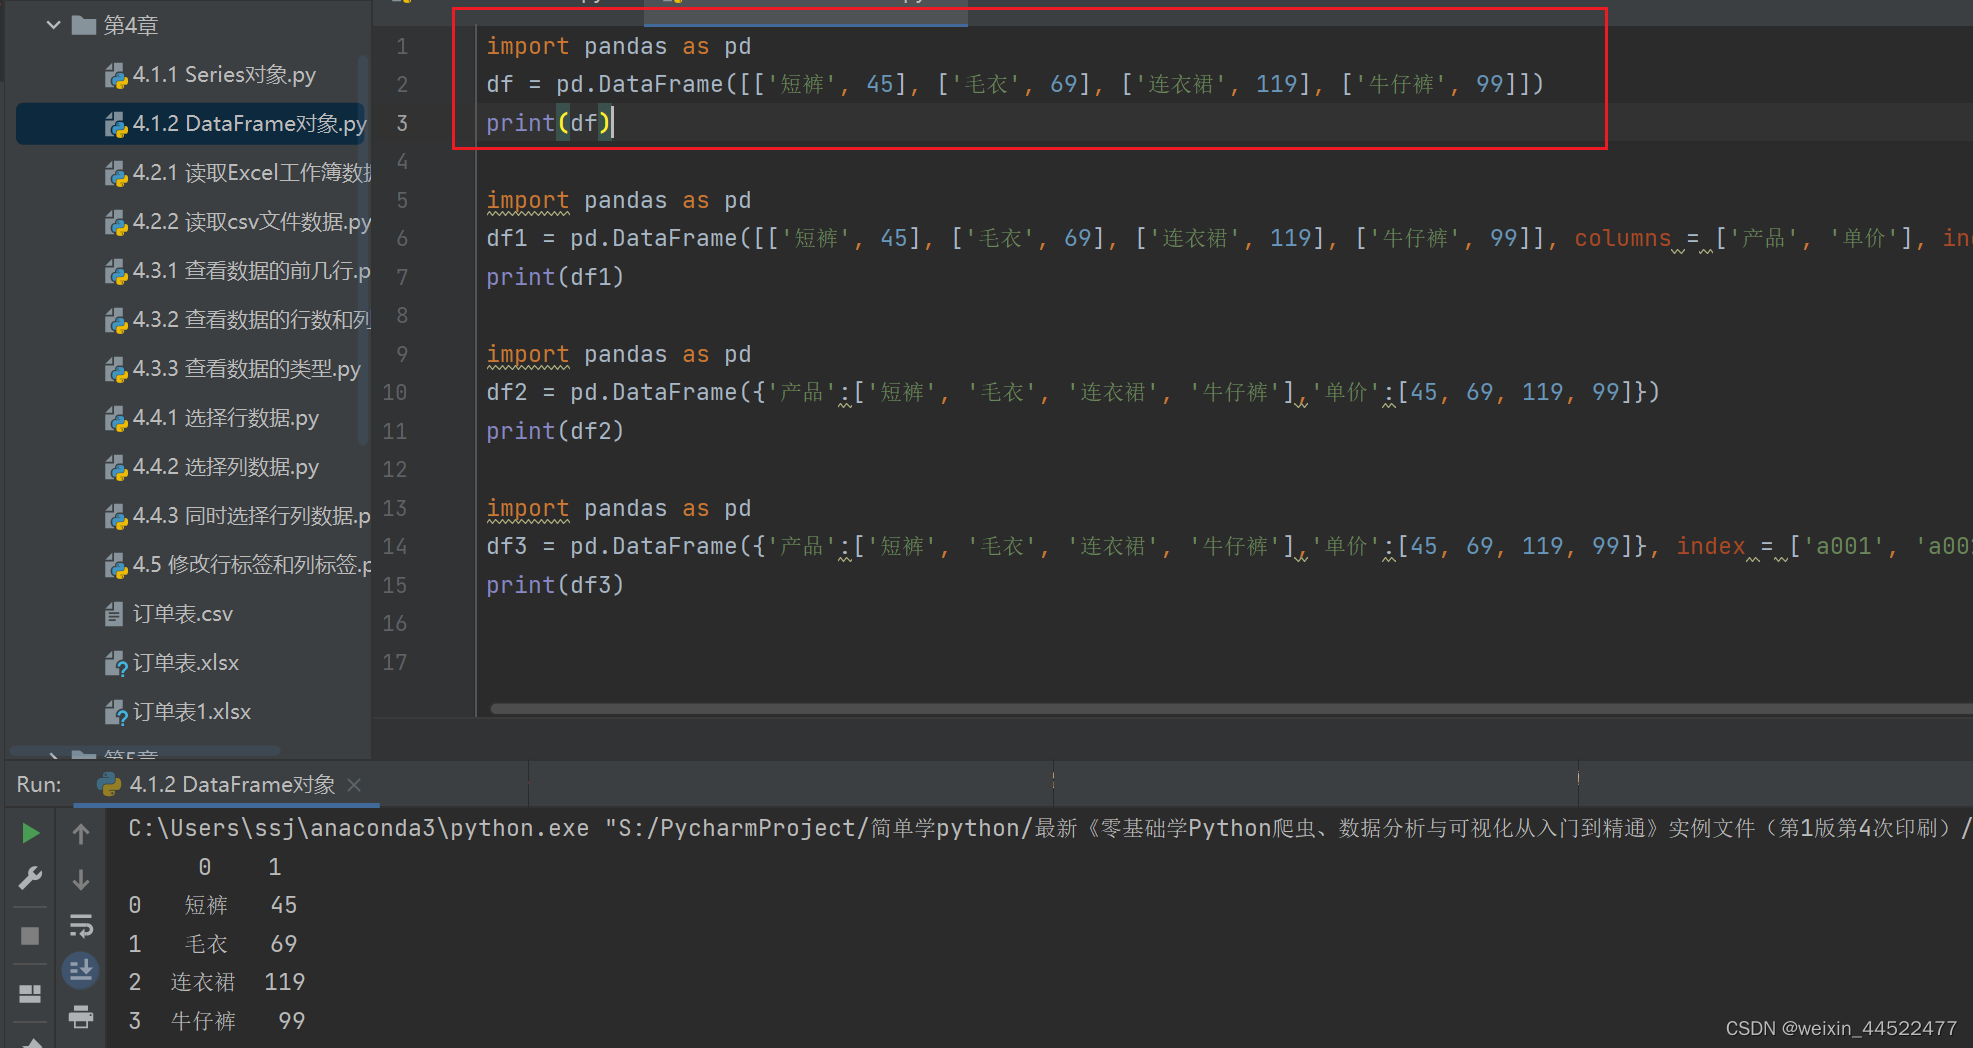Close the 4.1.2 DataFrame对象 run tab

tap(354, 785)
